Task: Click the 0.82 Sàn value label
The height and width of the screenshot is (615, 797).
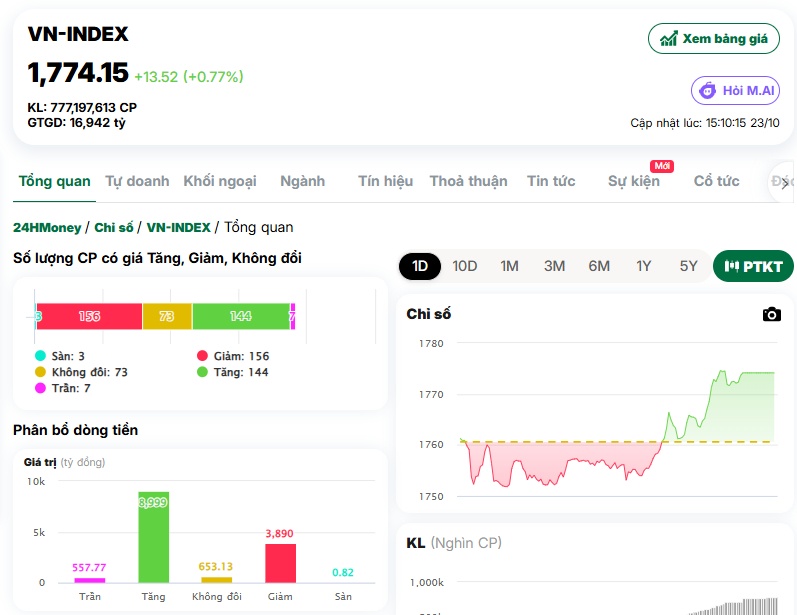Action: pos(343,572)
